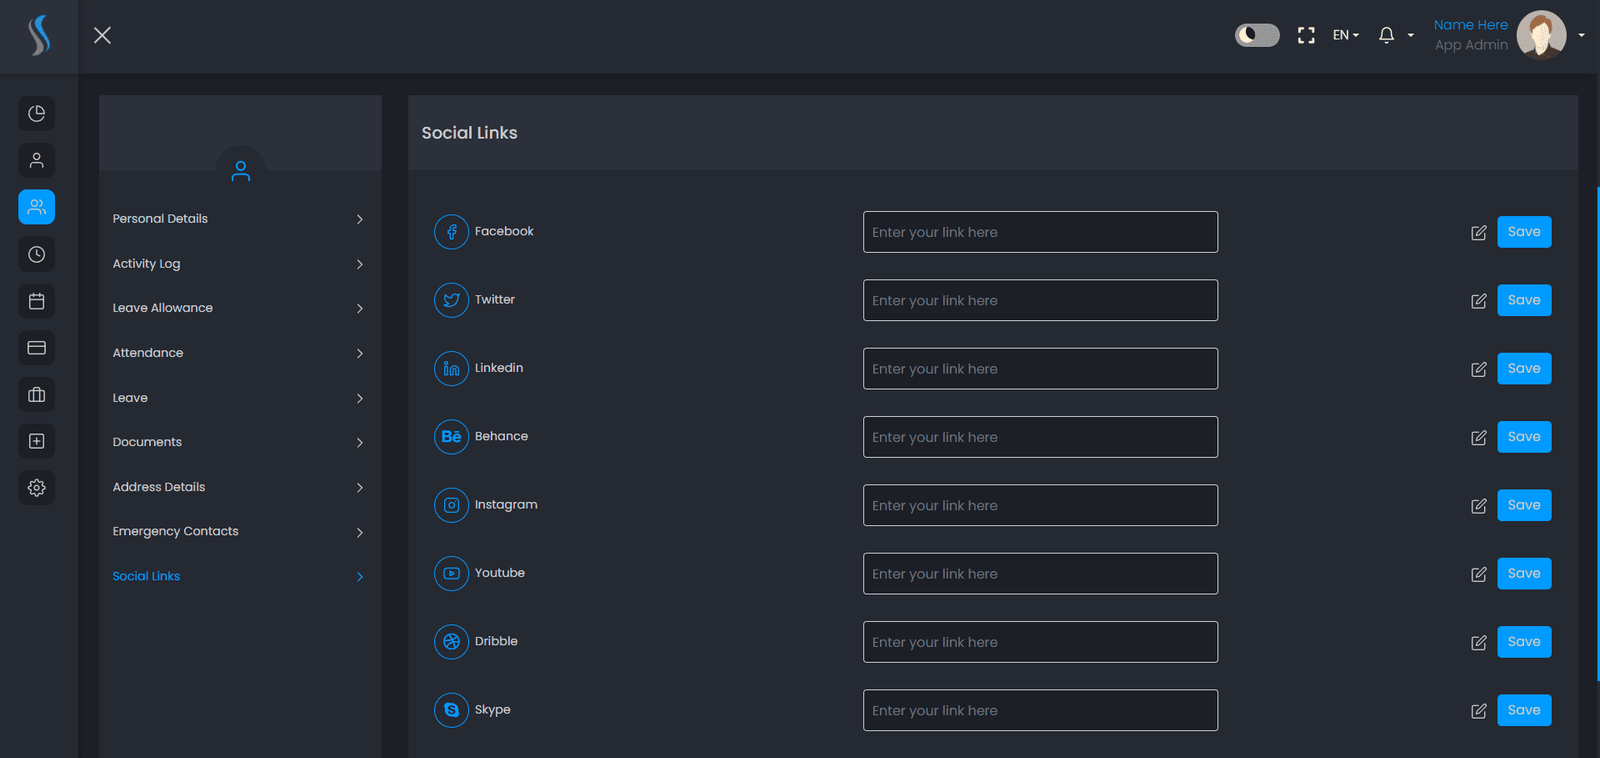Image resolution: width=1600 pixels, height=758 pixels.
Task: Click the Twitter bird icon
Action: click(451, 300)
